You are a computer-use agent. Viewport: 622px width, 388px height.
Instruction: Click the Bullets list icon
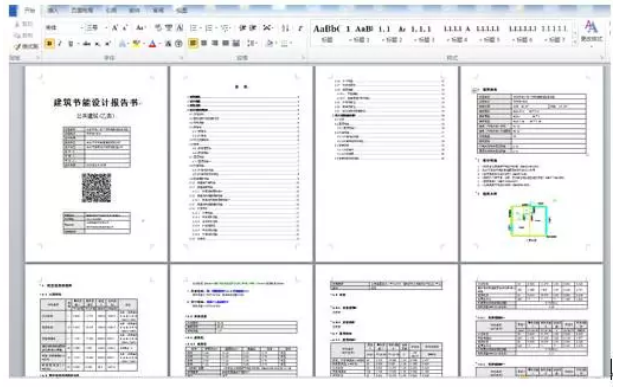click(195, 28)
